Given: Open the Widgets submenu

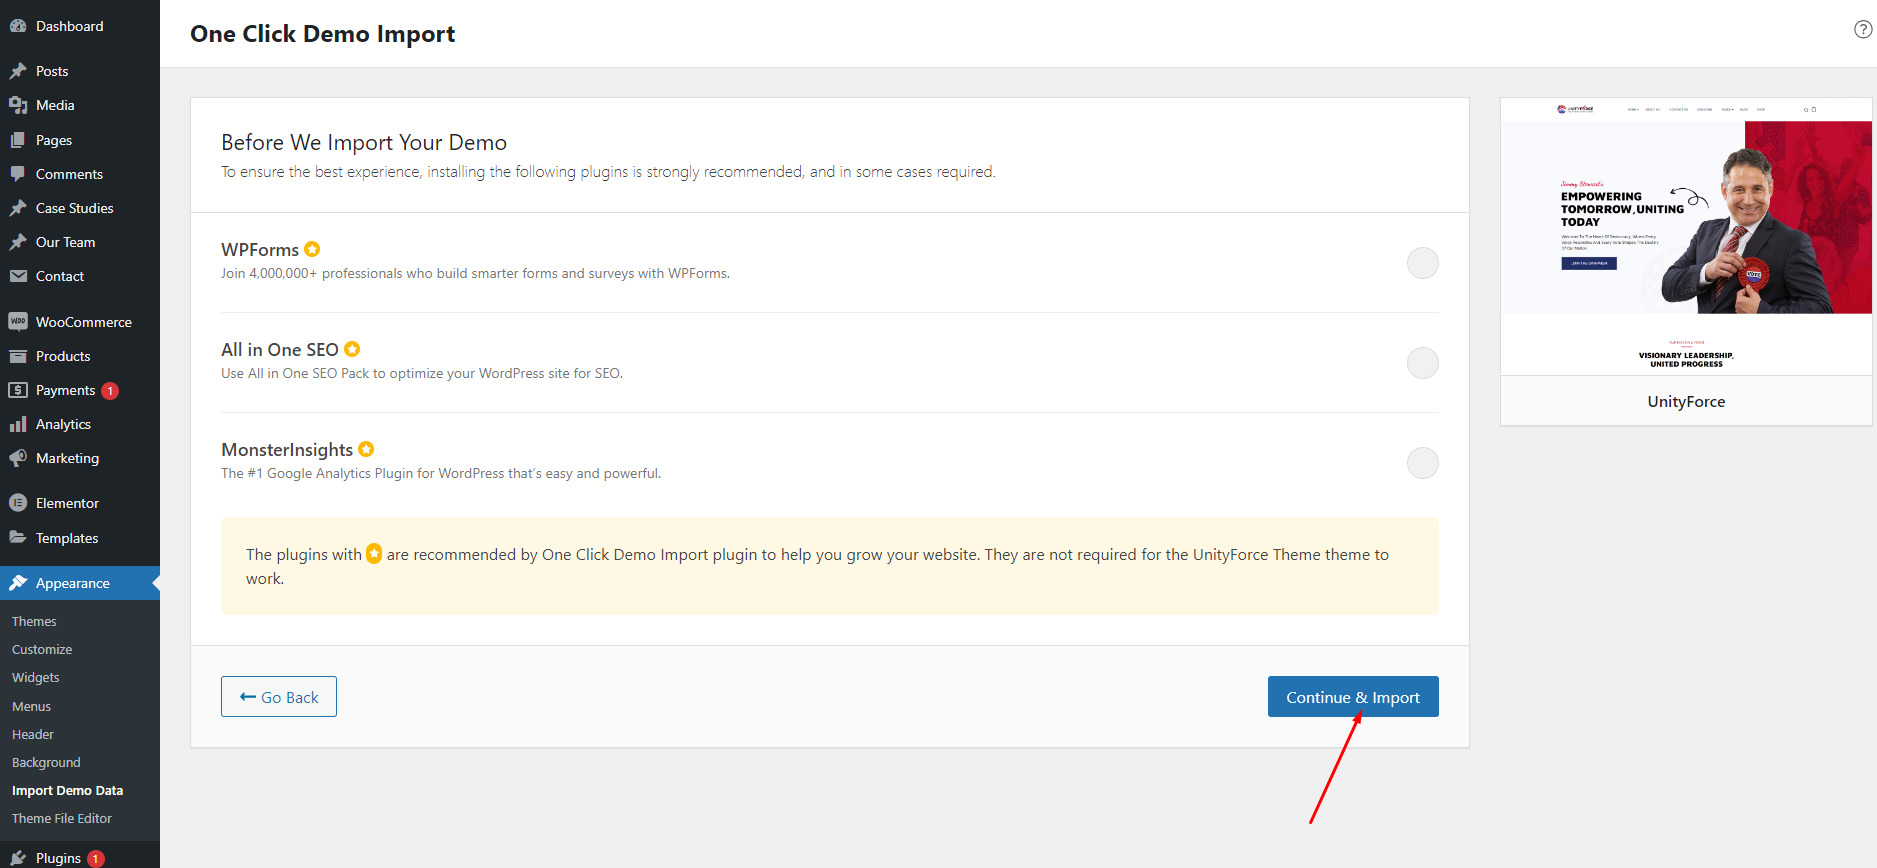Looking at the screenshot, I should click(36, 677).
